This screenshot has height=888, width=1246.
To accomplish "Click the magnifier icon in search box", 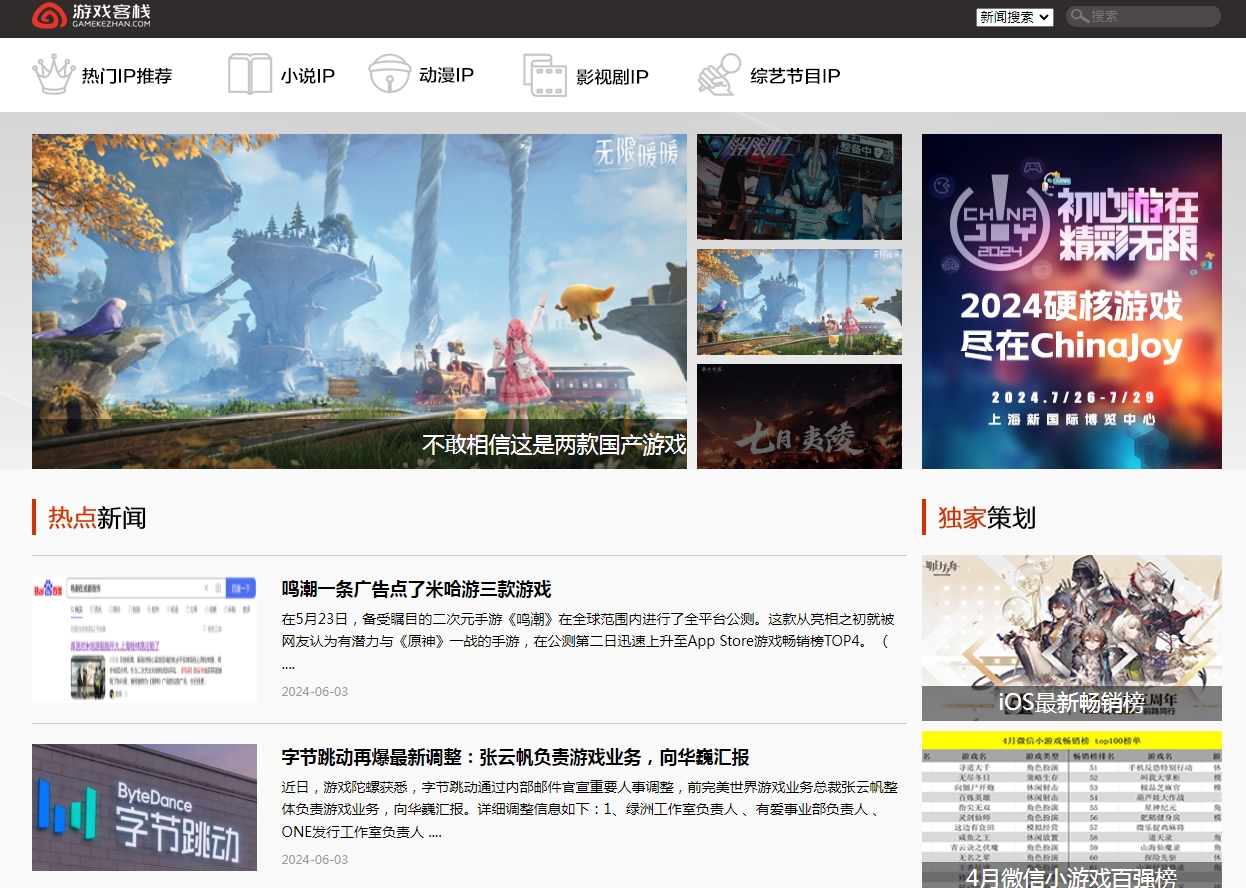I will click(1079, 16).
